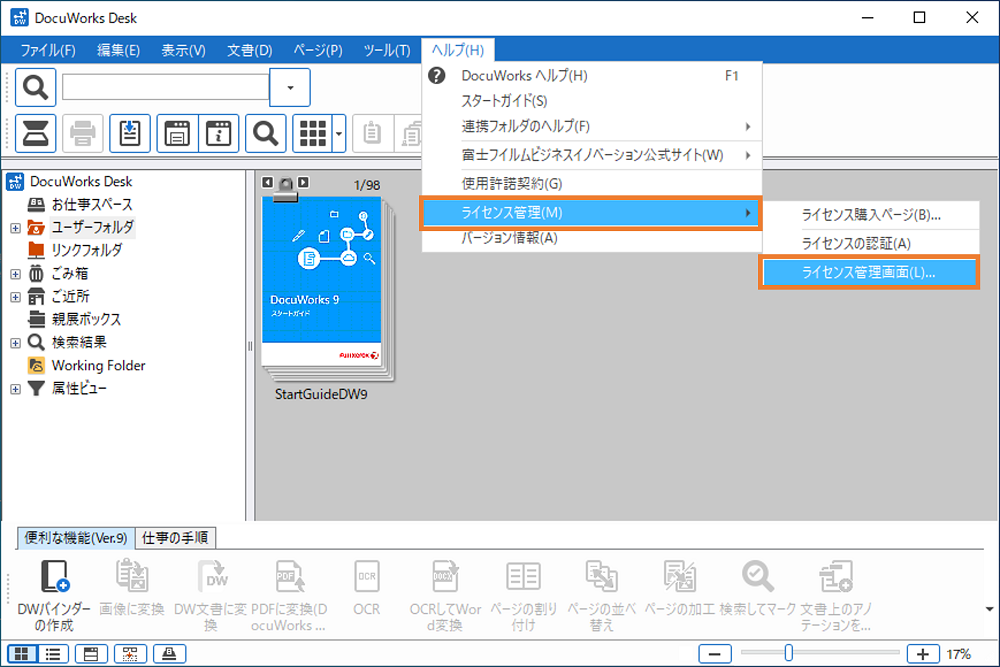Select ライセンスの認証(A) menu entry
Image resolution: width=1000 pixels, height=667 pixels.
[869, 244]
